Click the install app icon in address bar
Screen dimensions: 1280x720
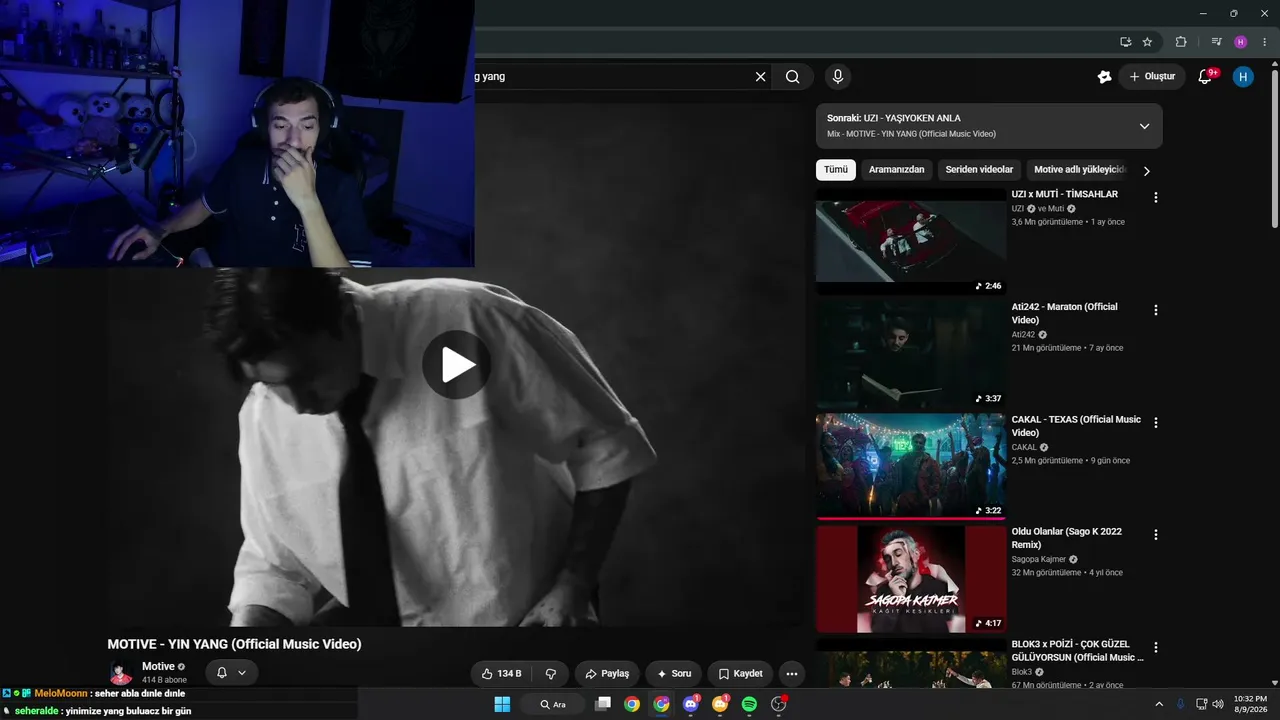pos(1125,42)
